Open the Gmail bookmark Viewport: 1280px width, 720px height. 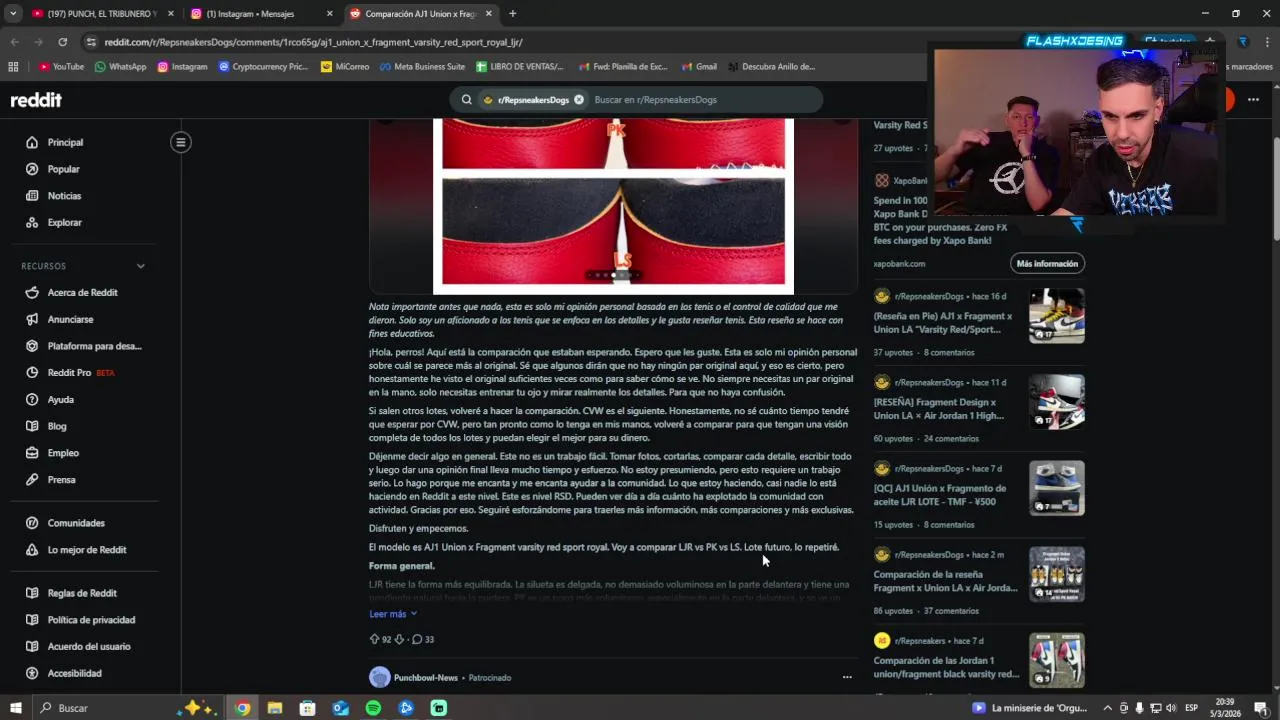click(698, 67)
